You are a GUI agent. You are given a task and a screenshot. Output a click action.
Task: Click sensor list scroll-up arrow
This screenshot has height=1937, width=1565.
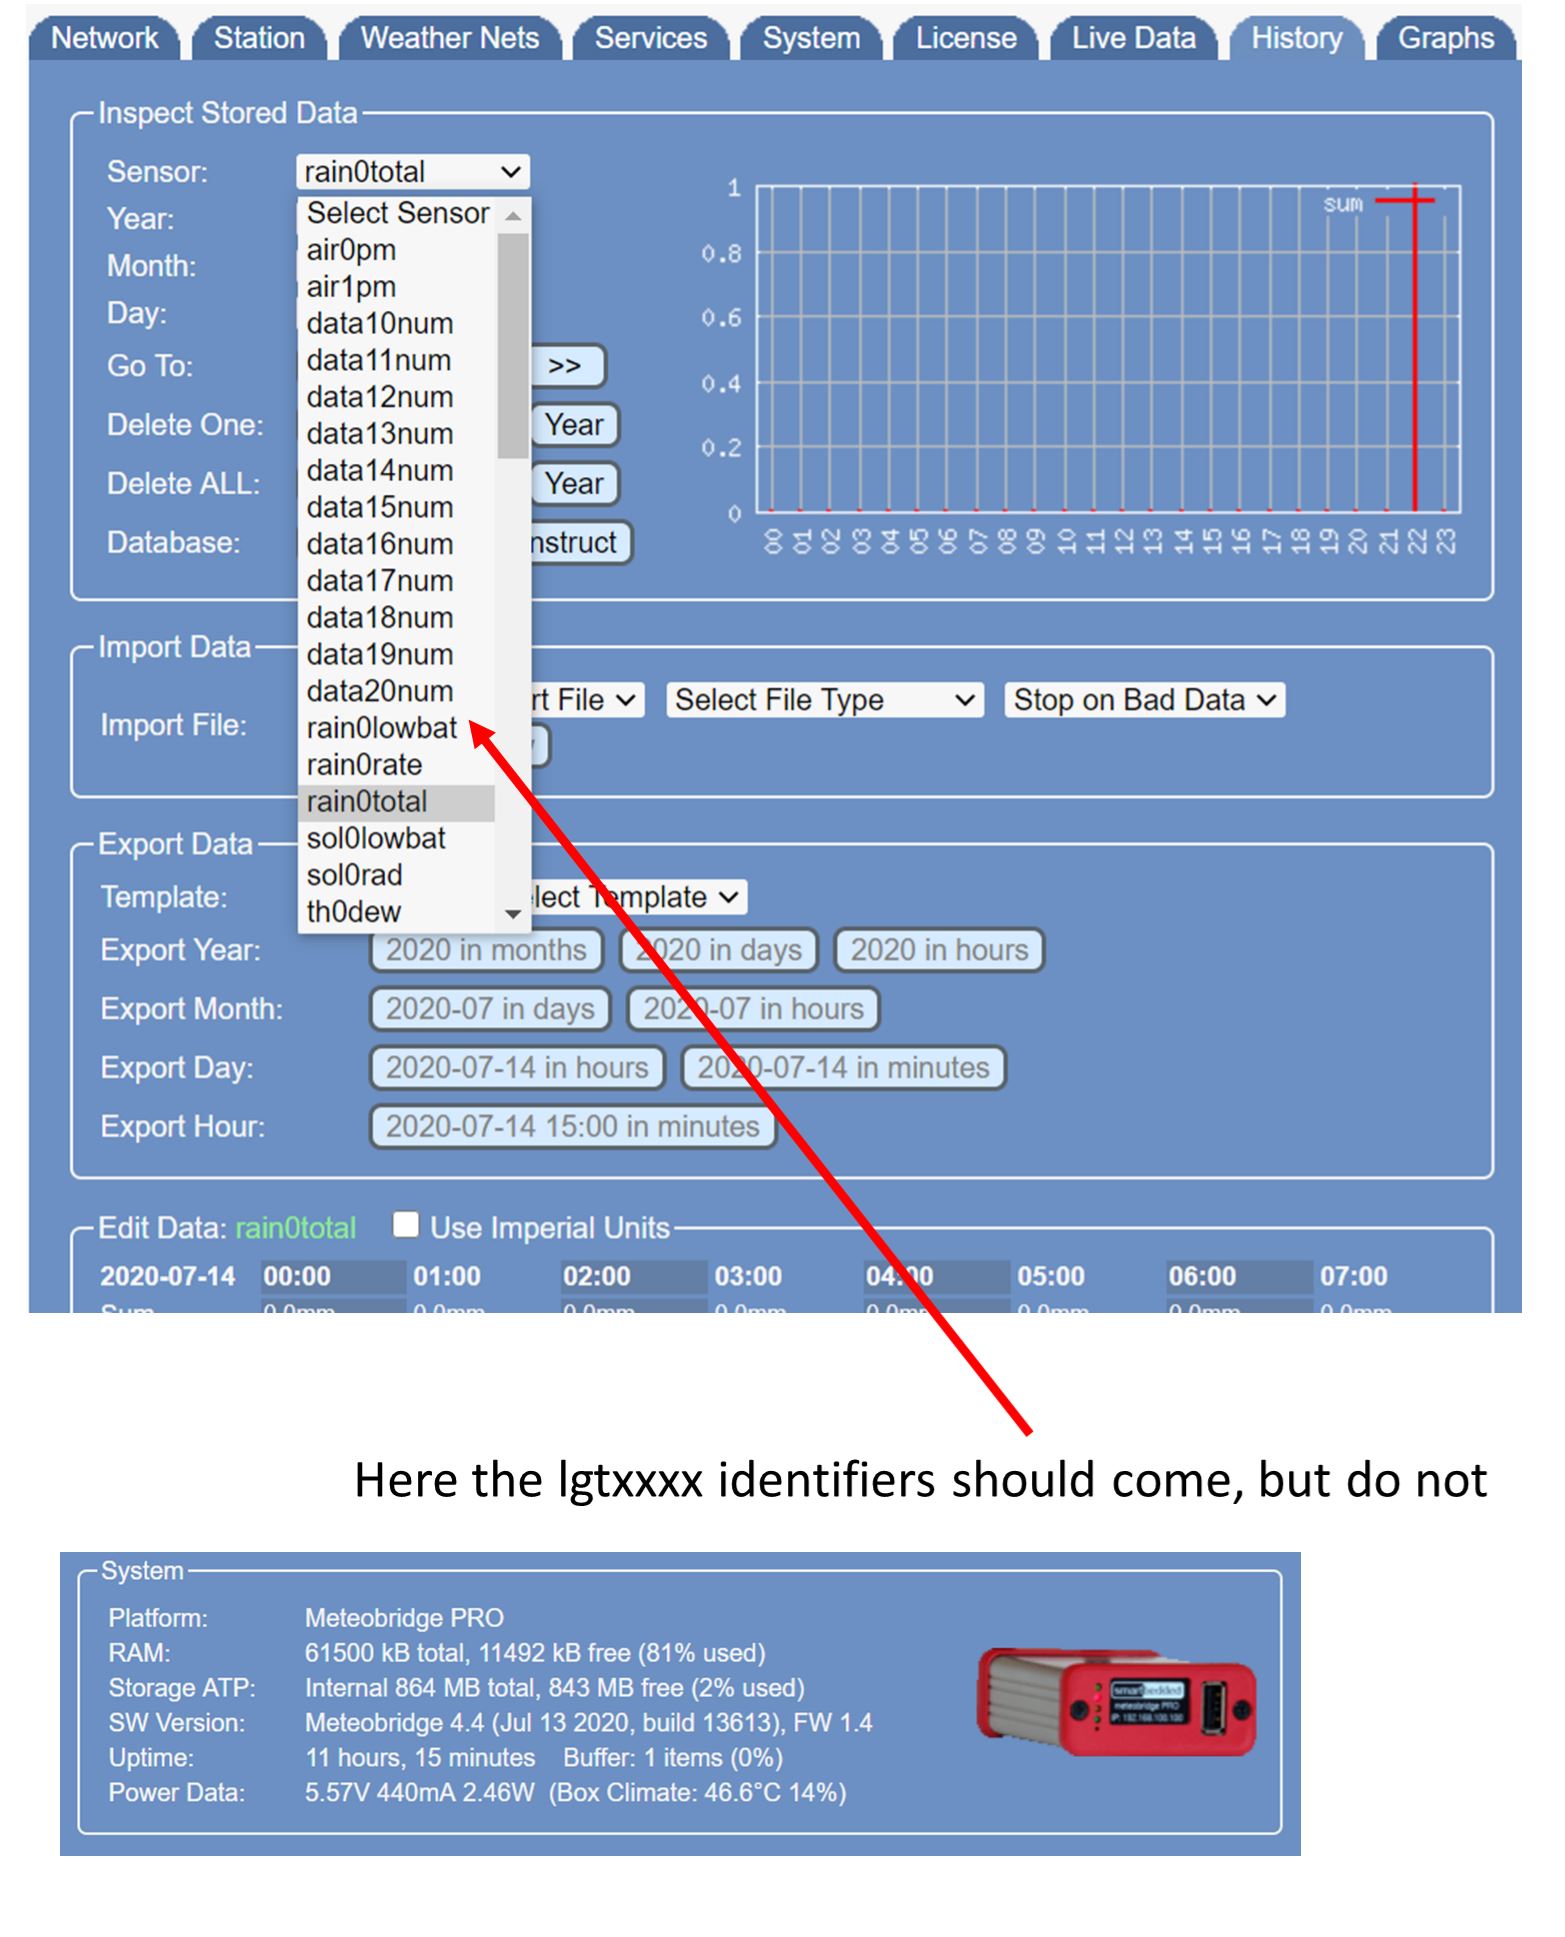(x=513, y=216)
